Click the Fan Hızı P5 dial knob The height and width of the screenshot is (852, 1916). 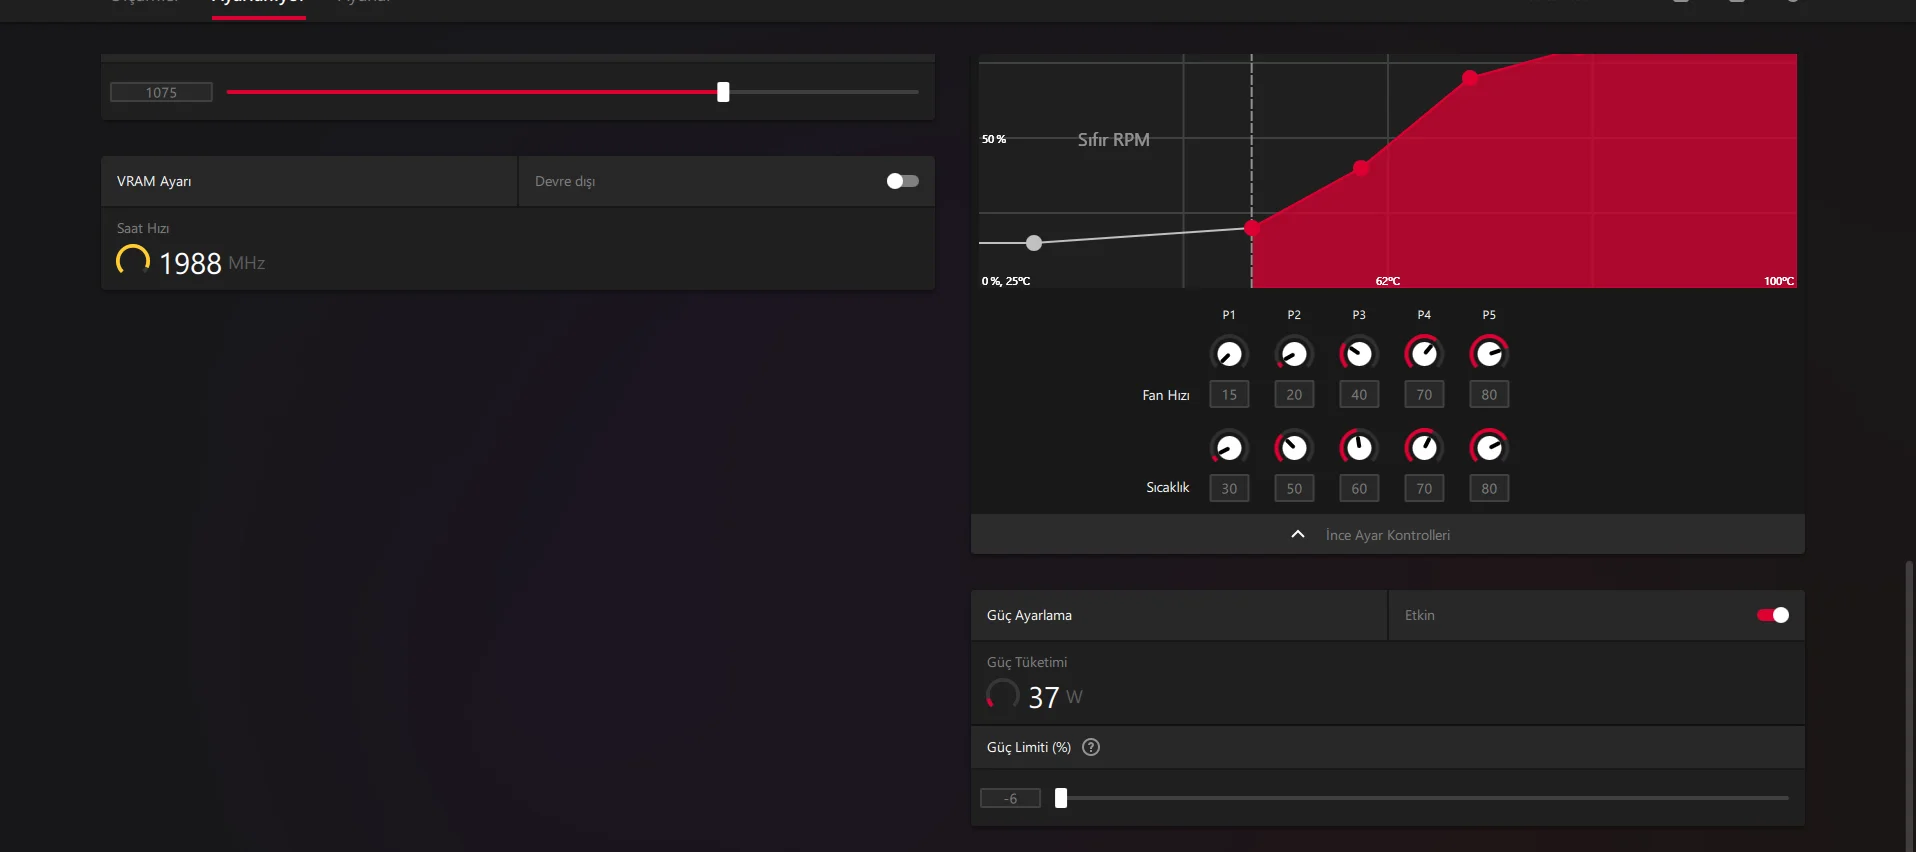click(1489, 353)
